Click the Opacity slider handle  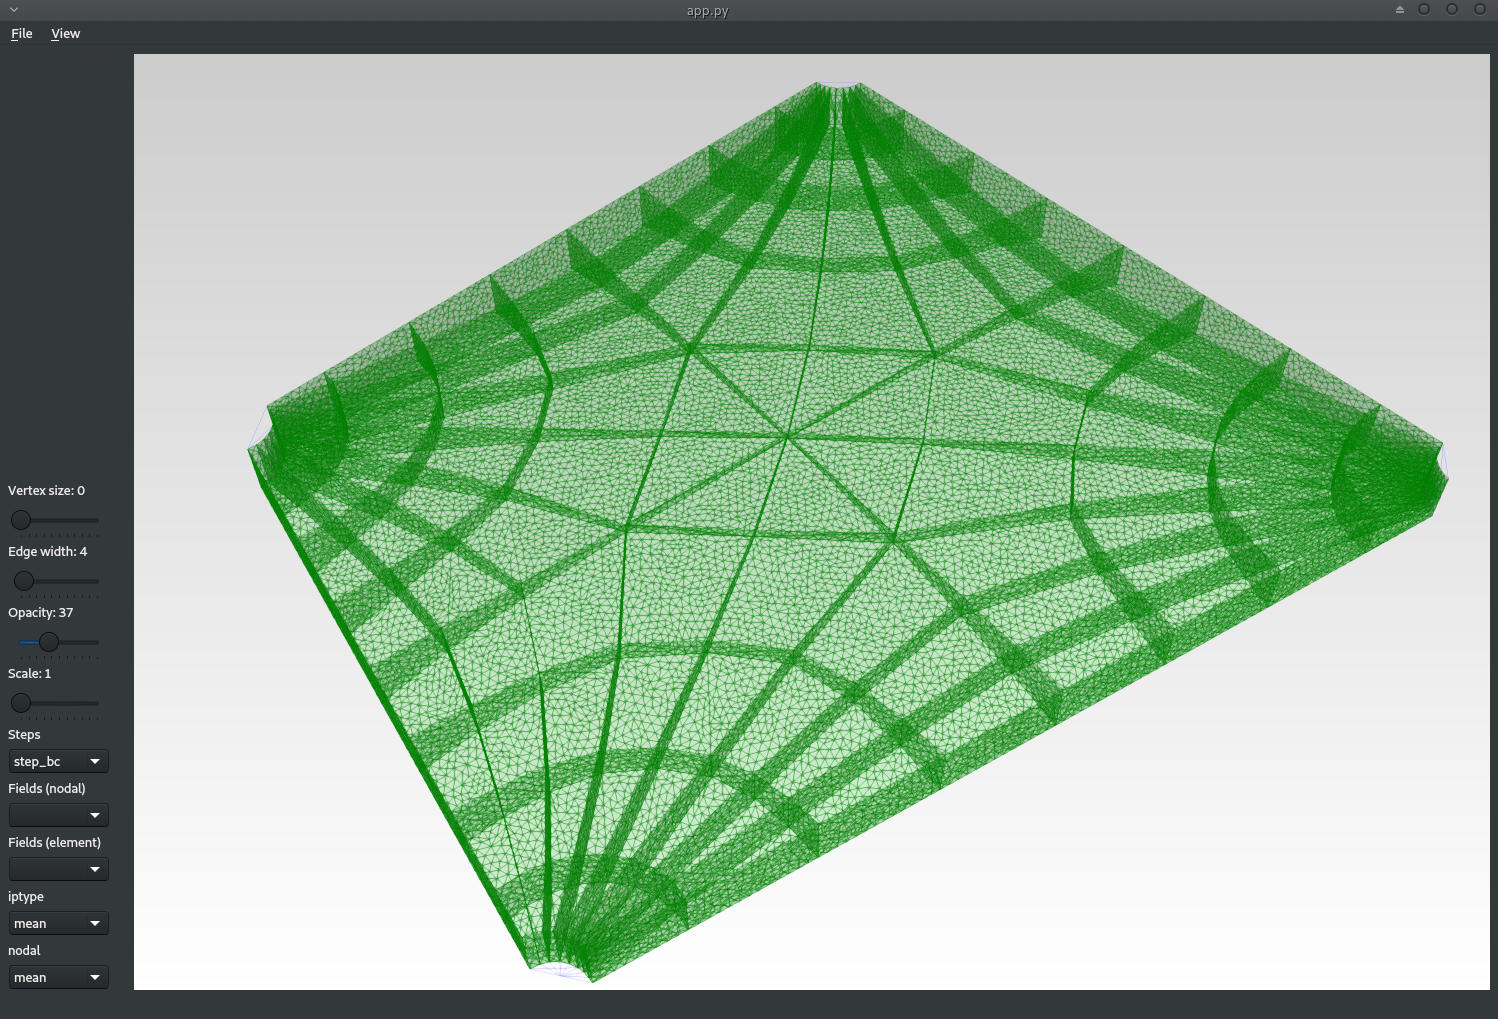[x=49, y=642]
